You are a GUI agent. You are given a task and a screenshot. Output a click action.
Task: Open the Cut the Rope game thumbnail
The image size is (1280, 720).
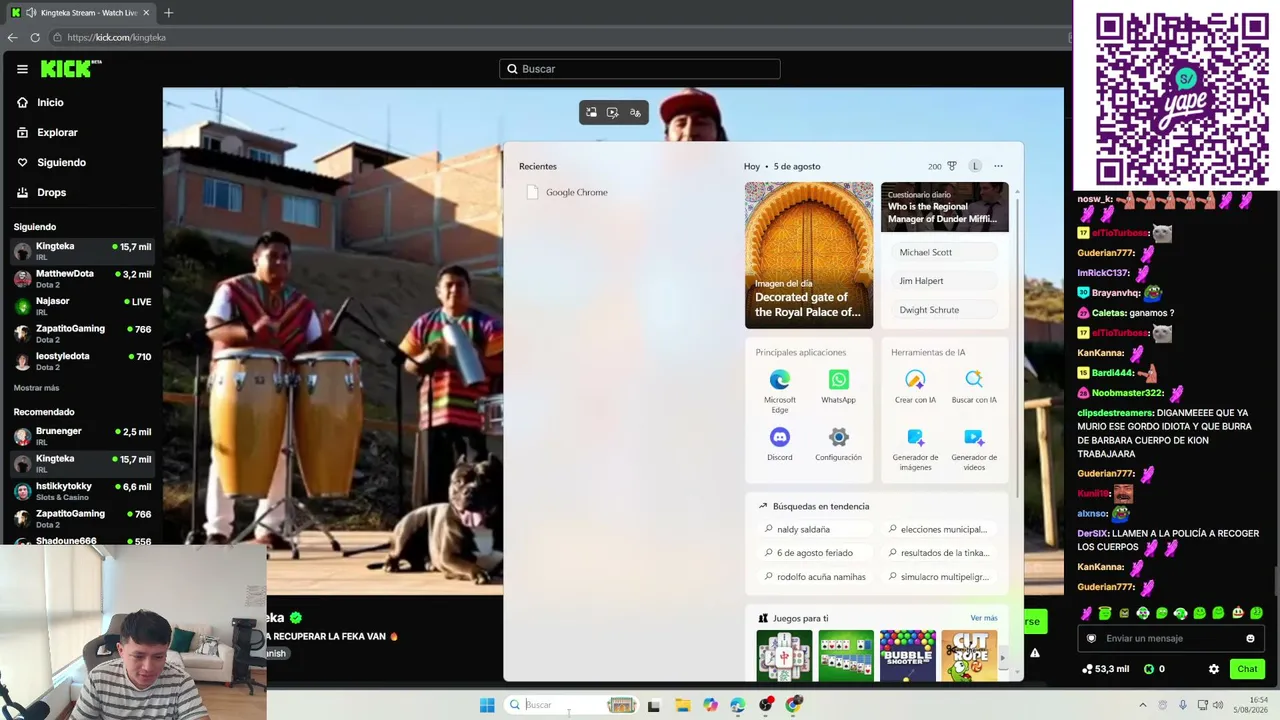(x=969, y=656)
